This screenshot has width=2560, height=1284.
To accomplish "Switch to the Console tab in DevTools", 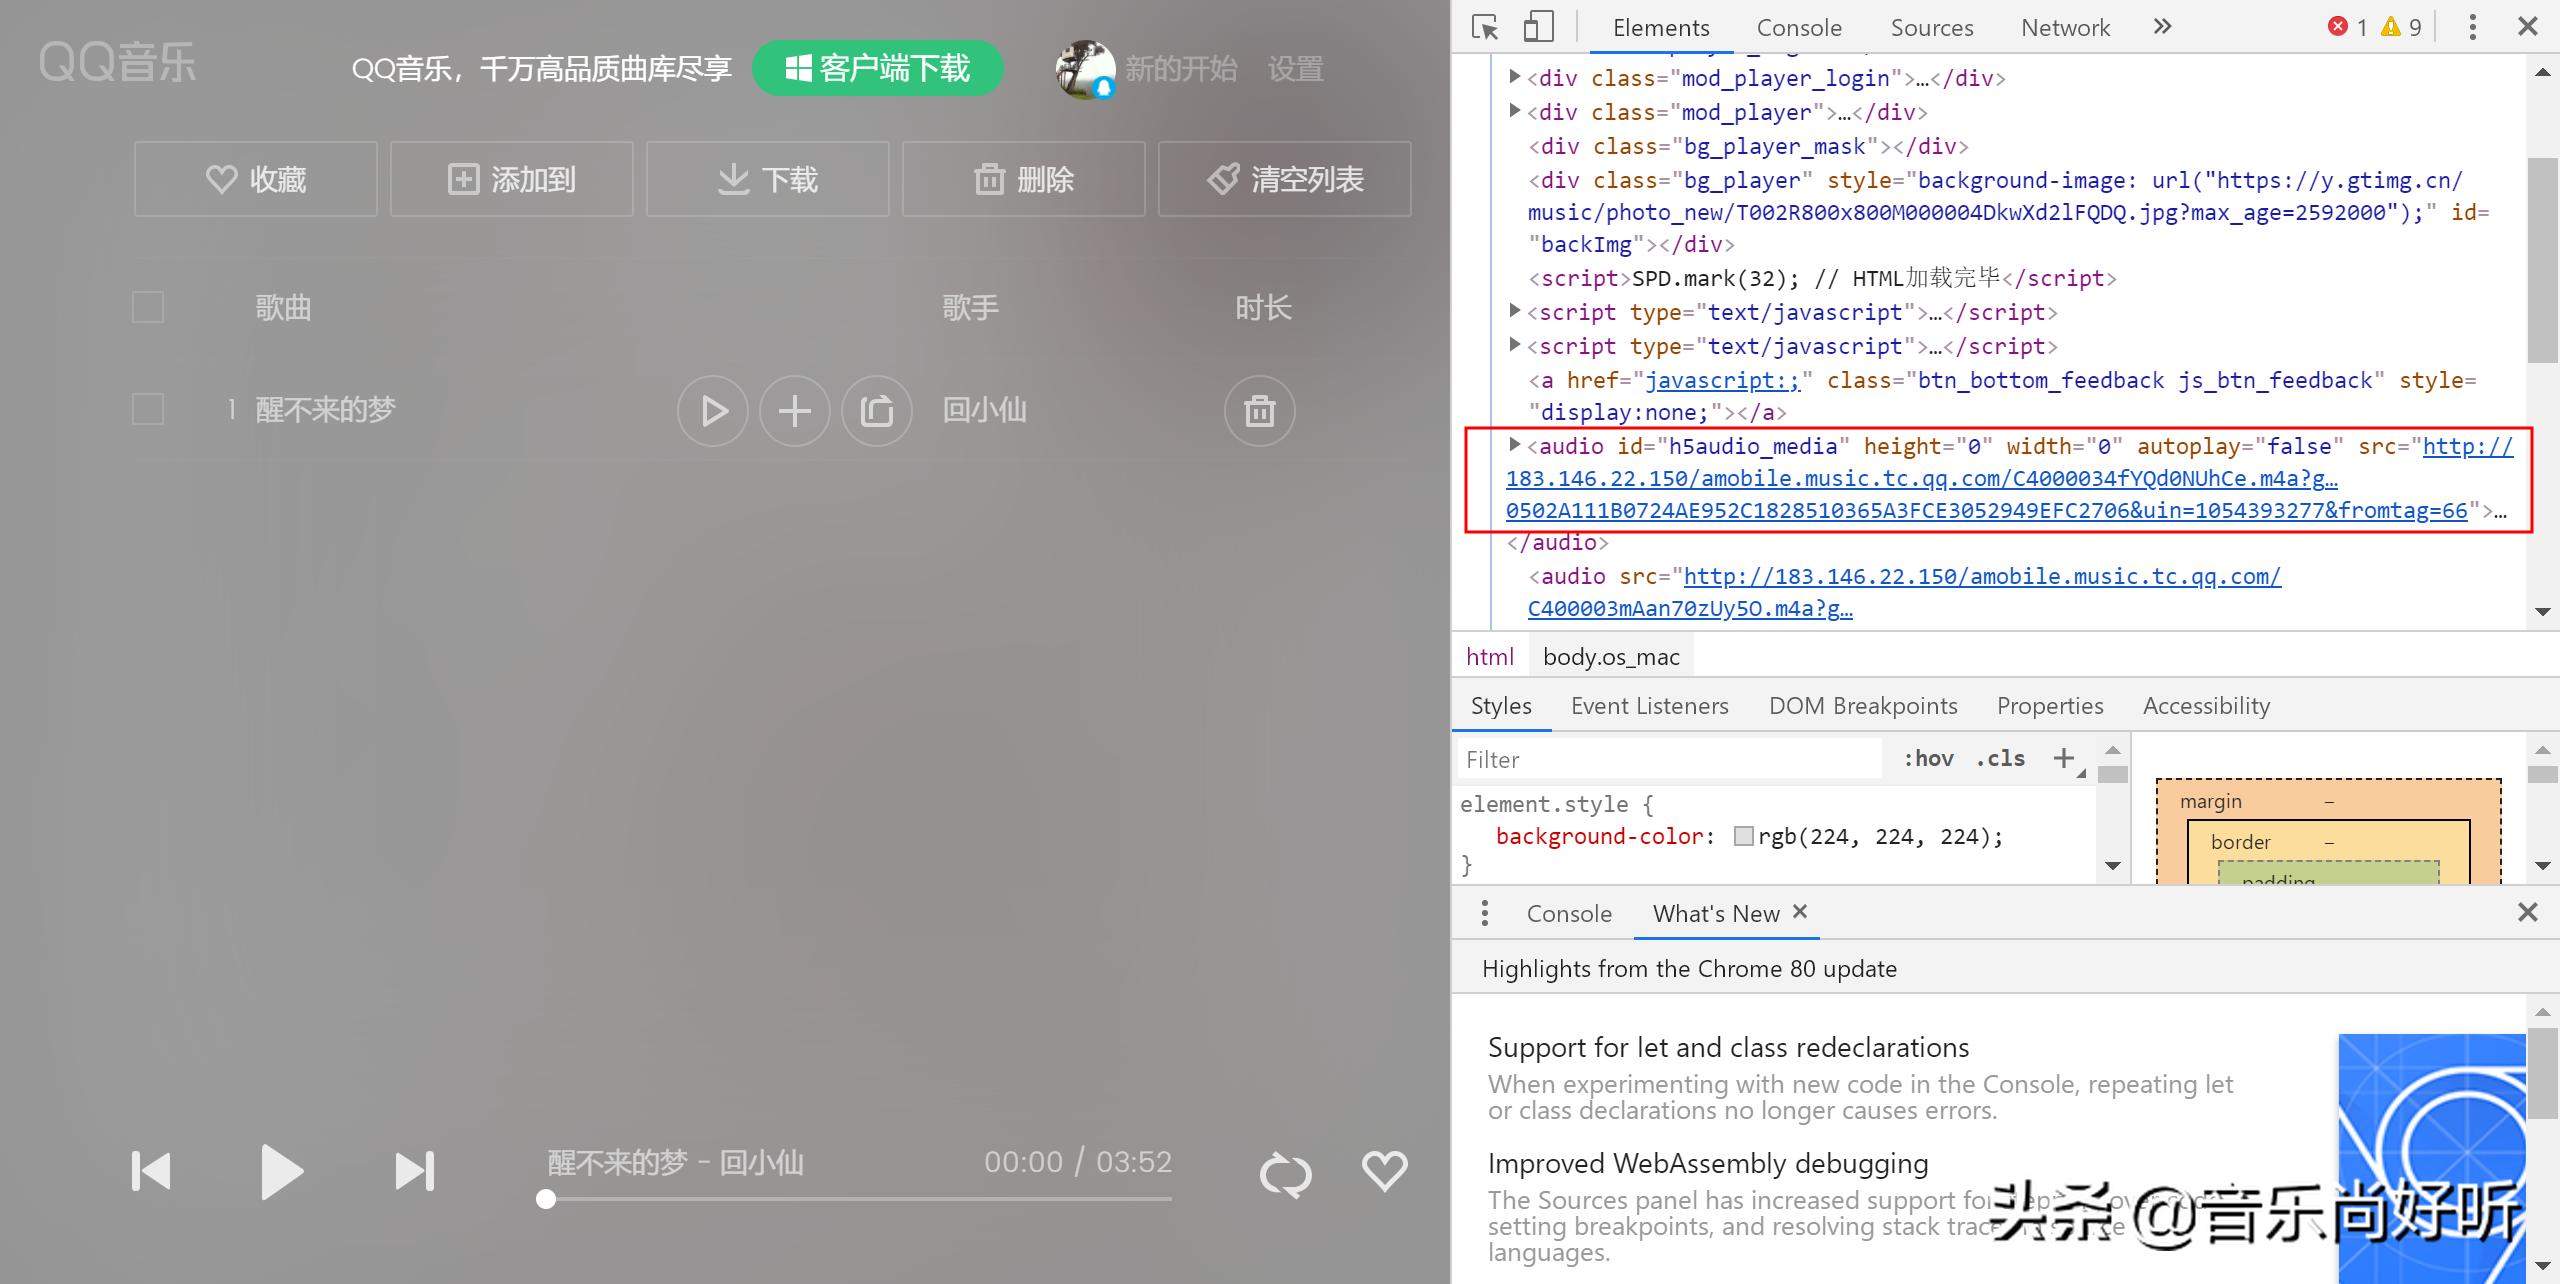I will click(1798, 27).
